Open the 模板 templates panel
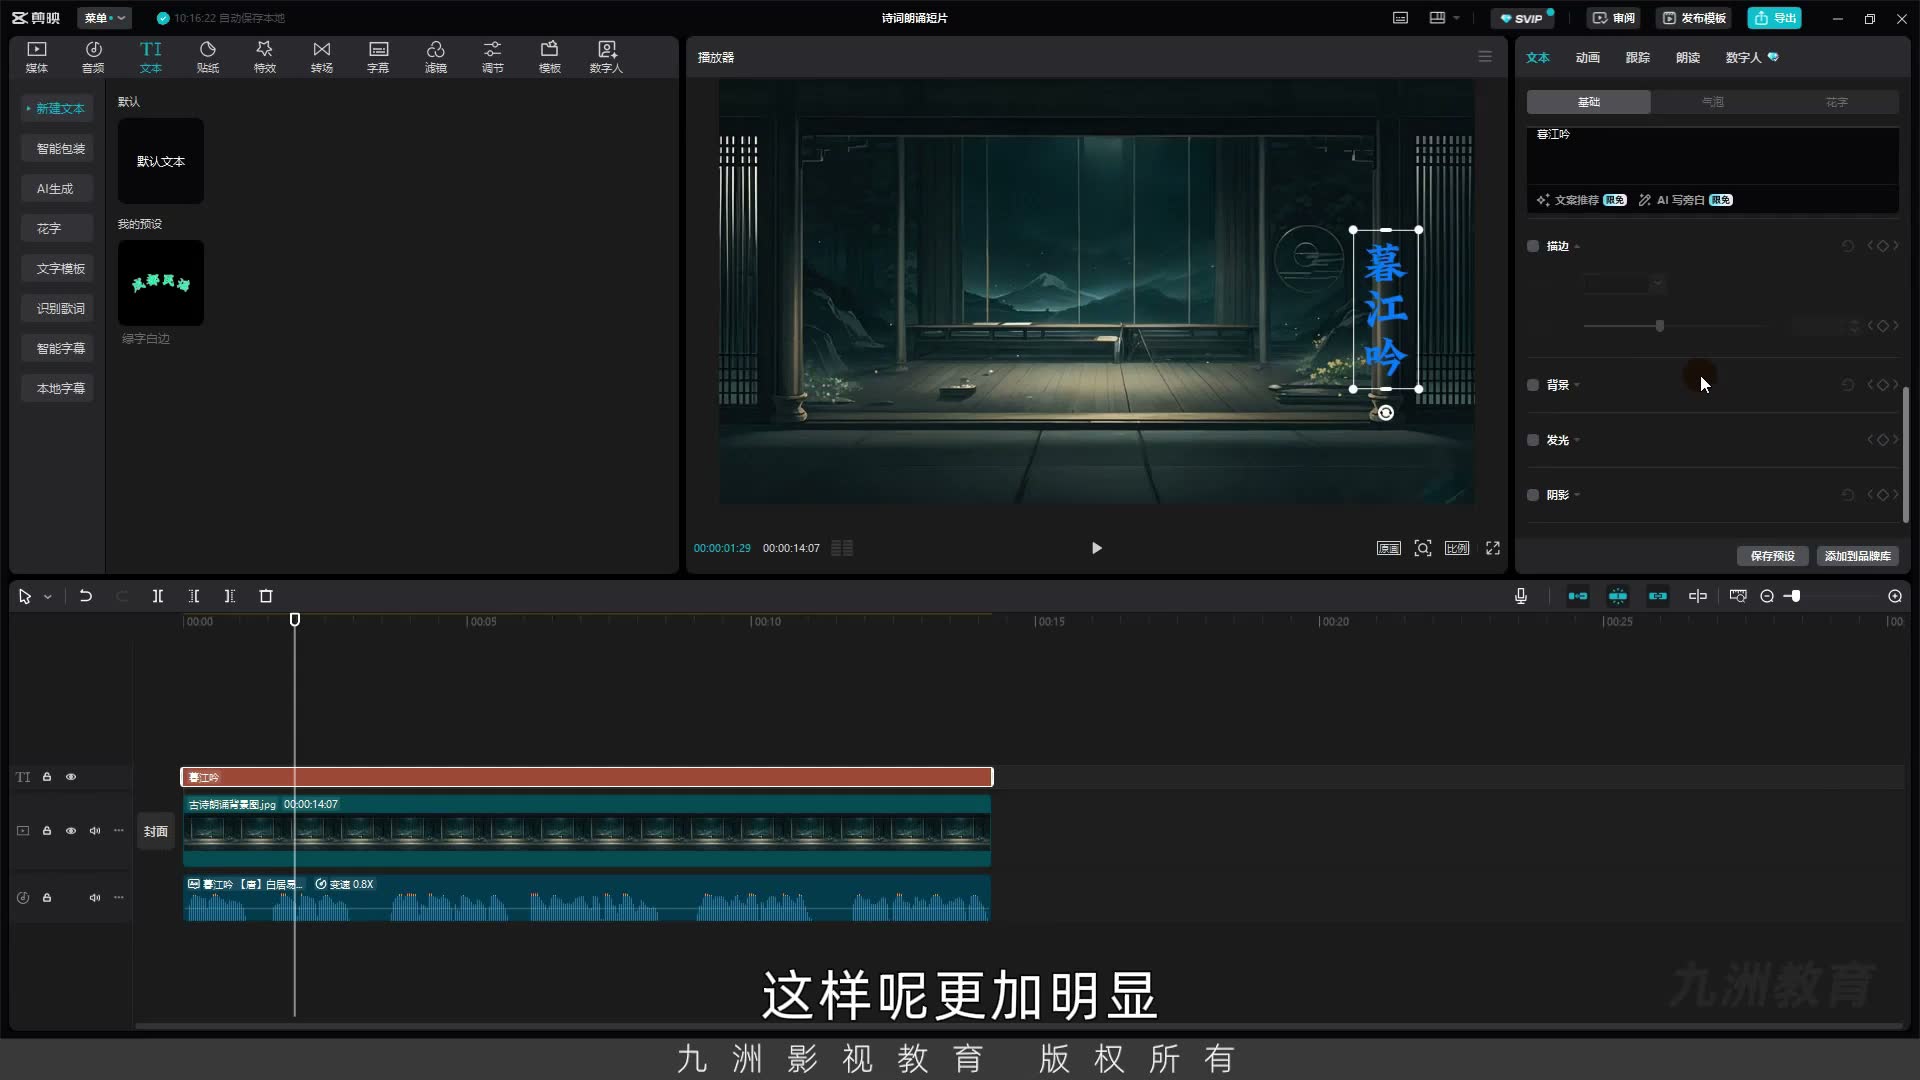1920x1080 pixels. tap(550, 57)
